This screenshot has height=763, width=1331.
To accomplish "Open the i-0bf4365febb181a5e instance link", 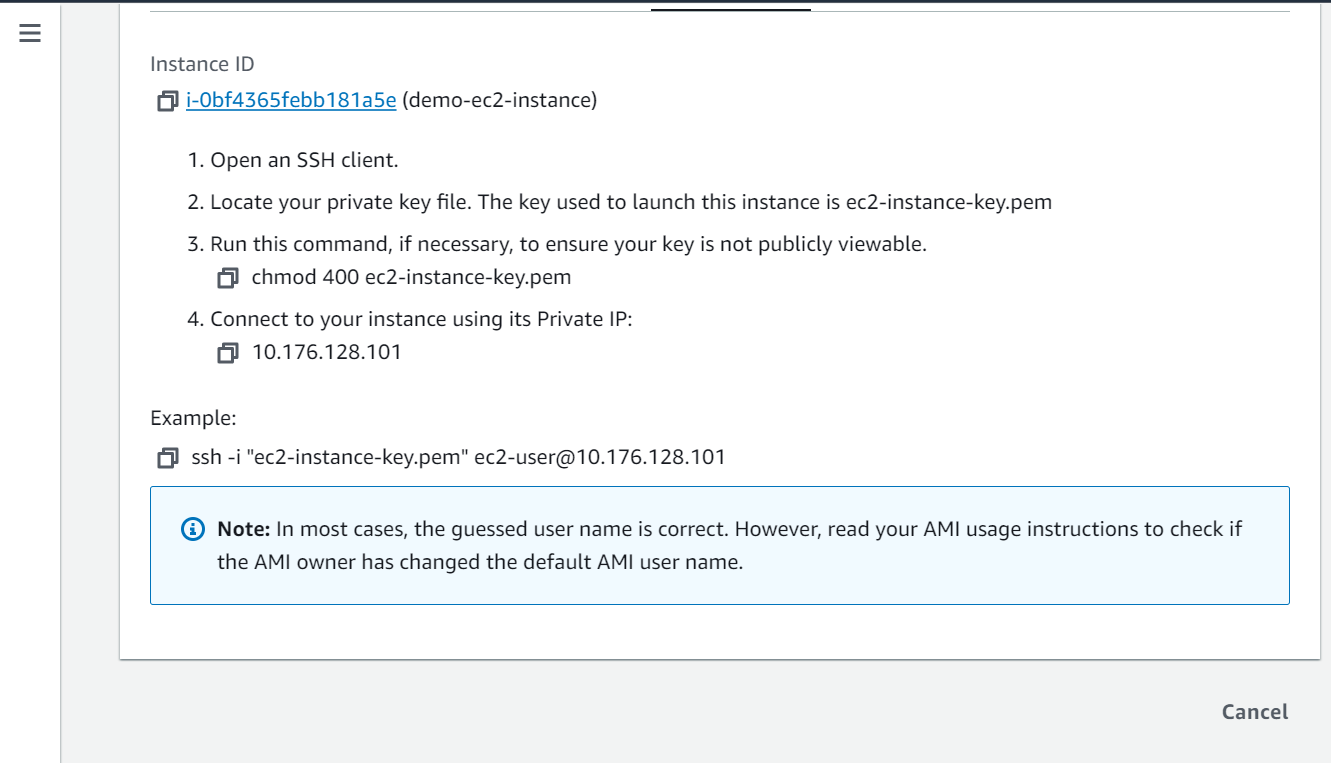I will pyautogui.click(x=291, y=101).
